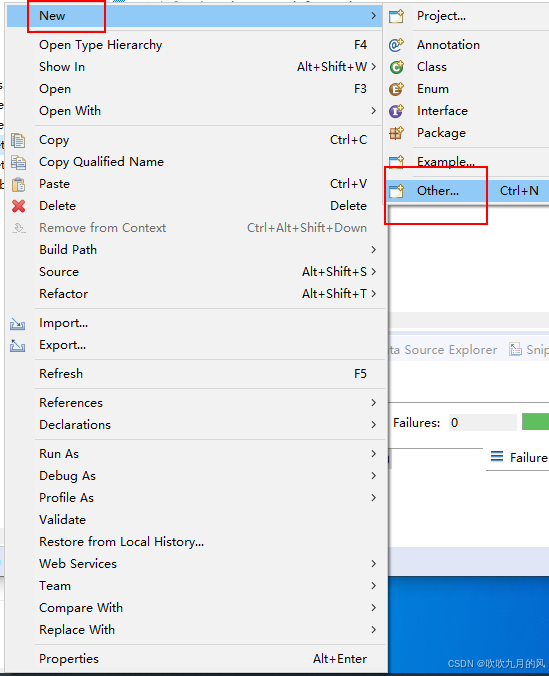Click the Enum icon in New submenu

pos(396,89)
